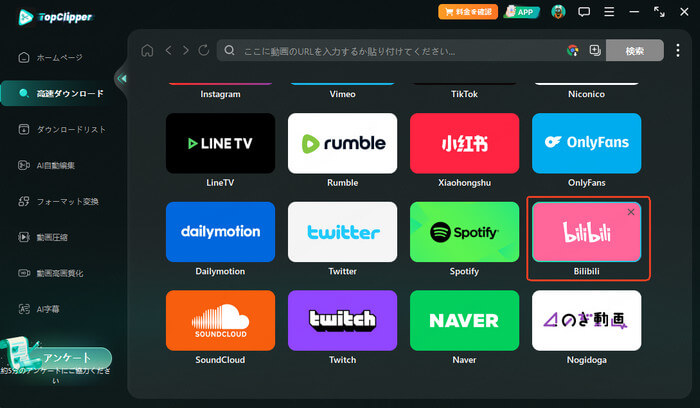Open AI自動編集 in sidebar
Viewport: 700px width, 408px height.
coord(46,166)
